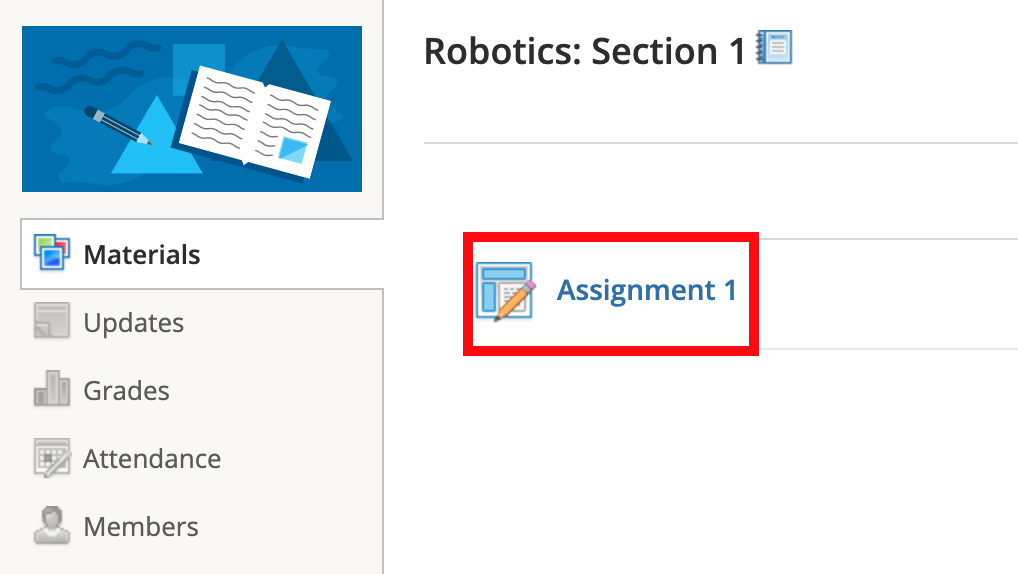Switch to the Materials tab
This screenshot has height=574, width=1018.
tap(141, 255)
